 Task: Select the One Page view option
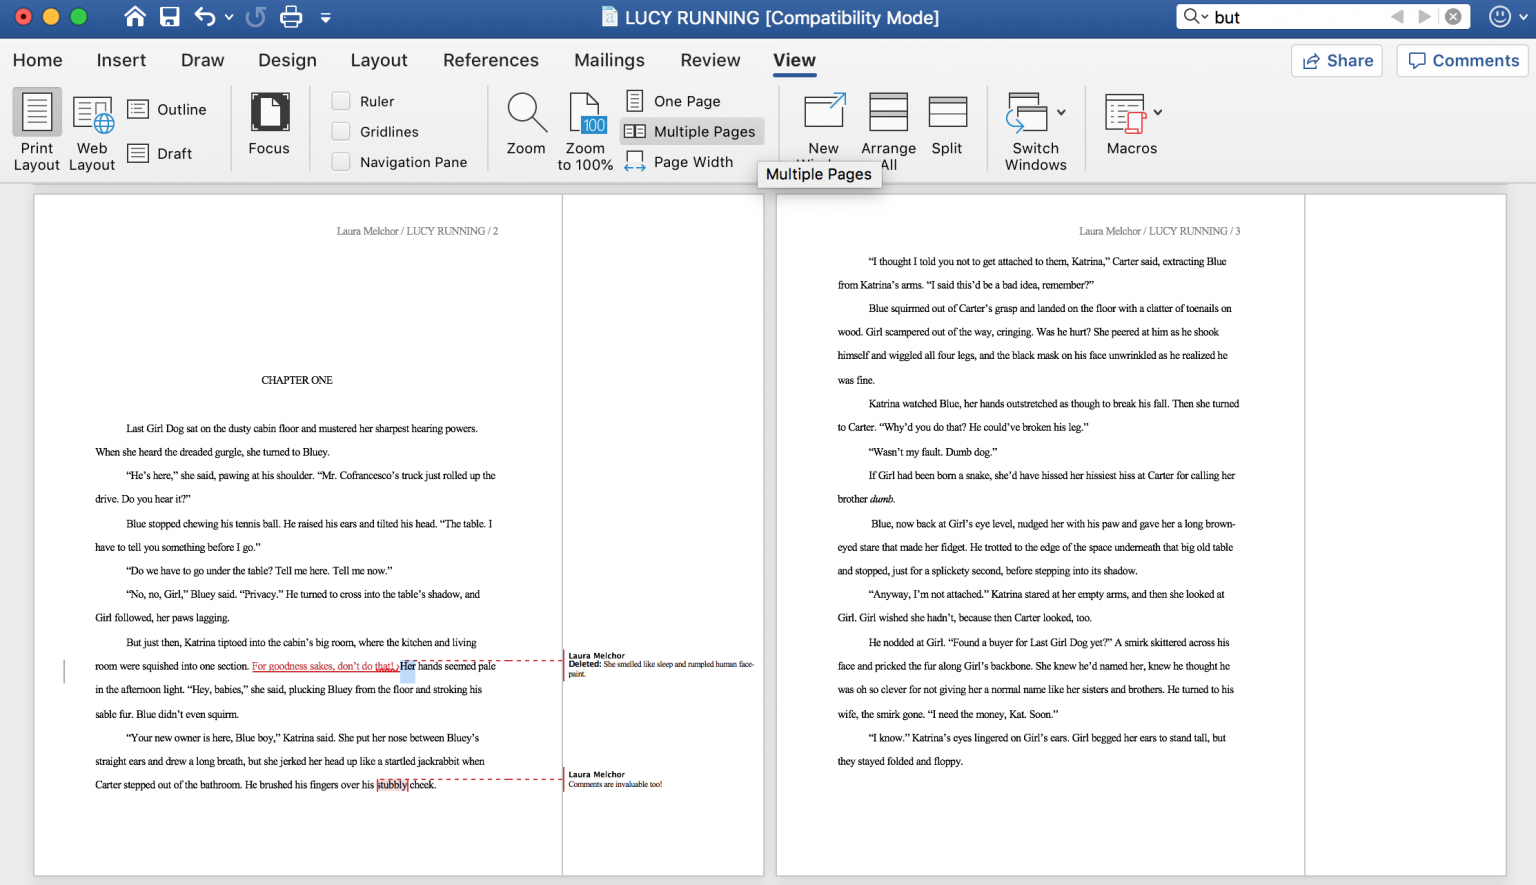coord(673,100)
